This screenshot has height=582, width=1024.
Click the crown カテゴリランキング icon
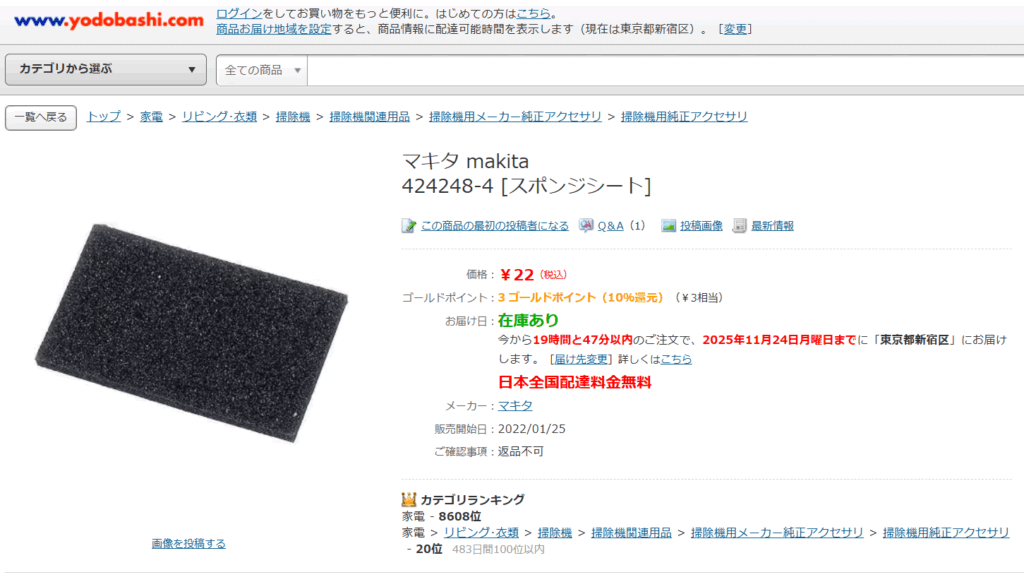coord(409,500)
